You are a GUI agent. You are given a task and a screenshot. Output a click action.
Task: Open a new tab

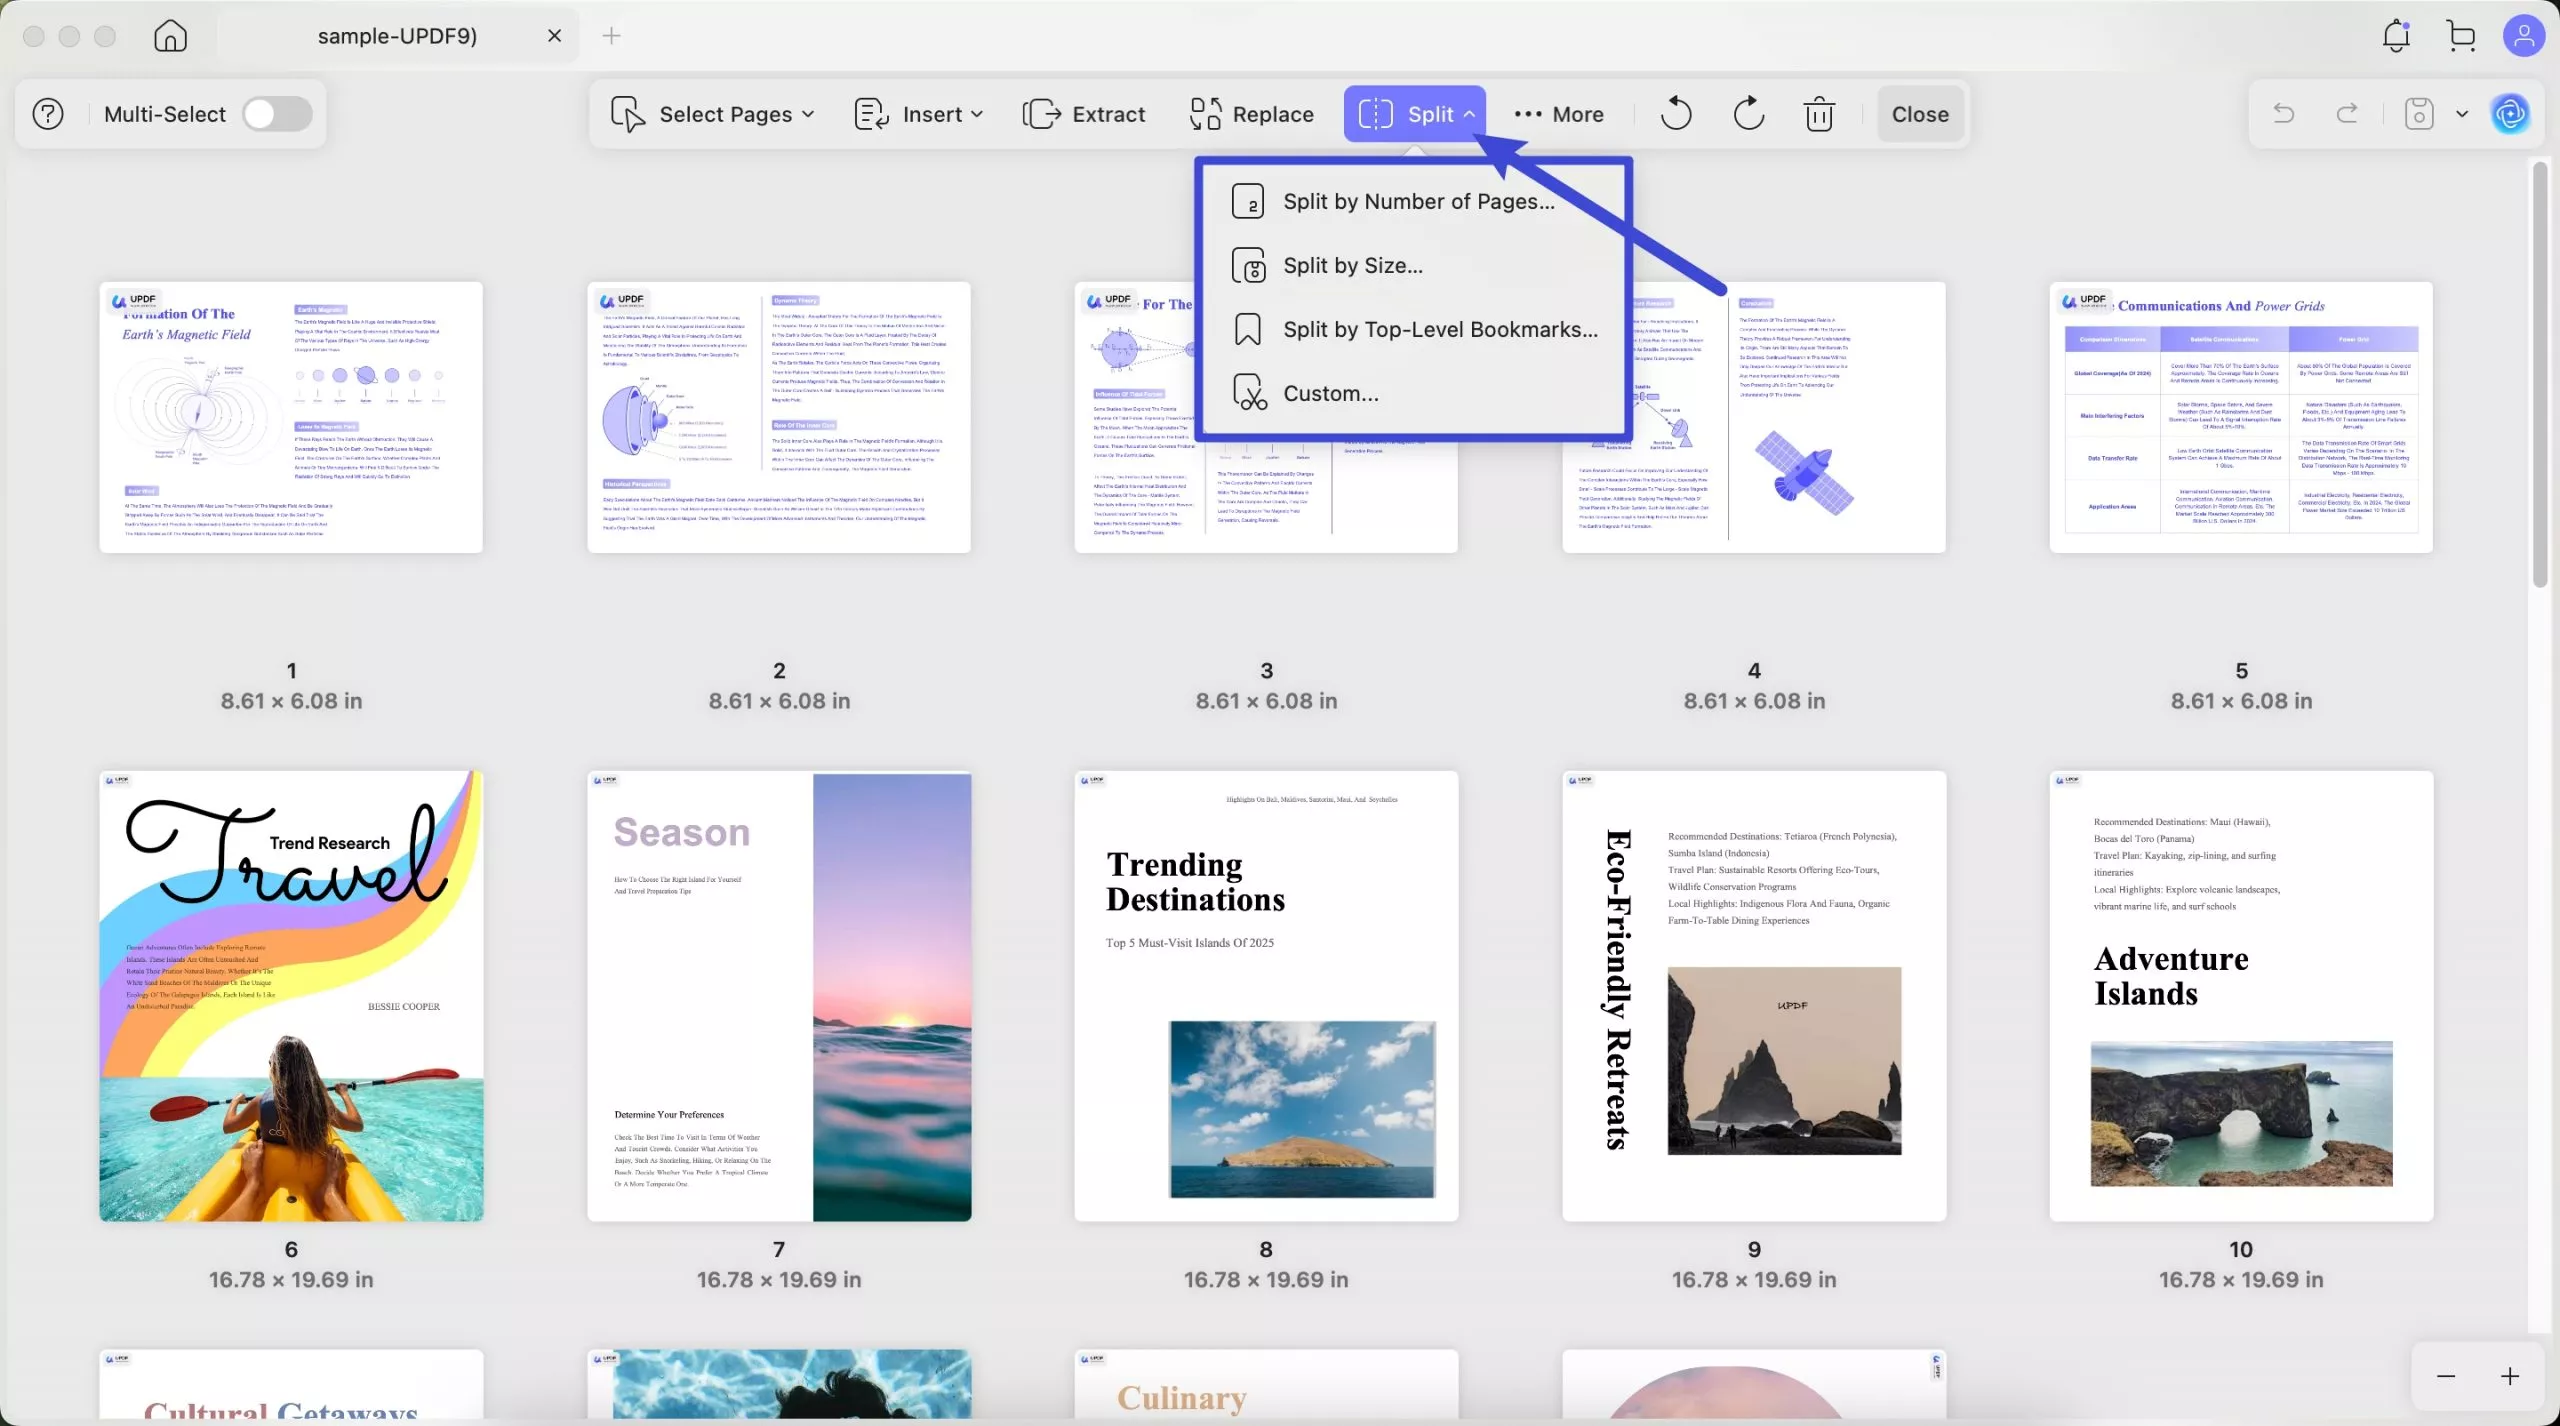[x=611, y=35]
